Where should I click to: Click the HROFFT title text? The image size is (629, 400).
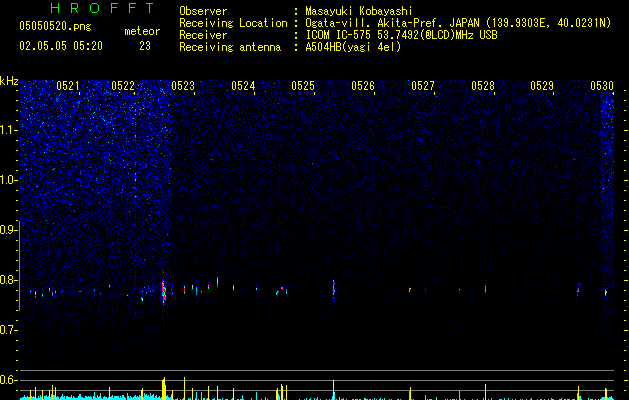102,8
